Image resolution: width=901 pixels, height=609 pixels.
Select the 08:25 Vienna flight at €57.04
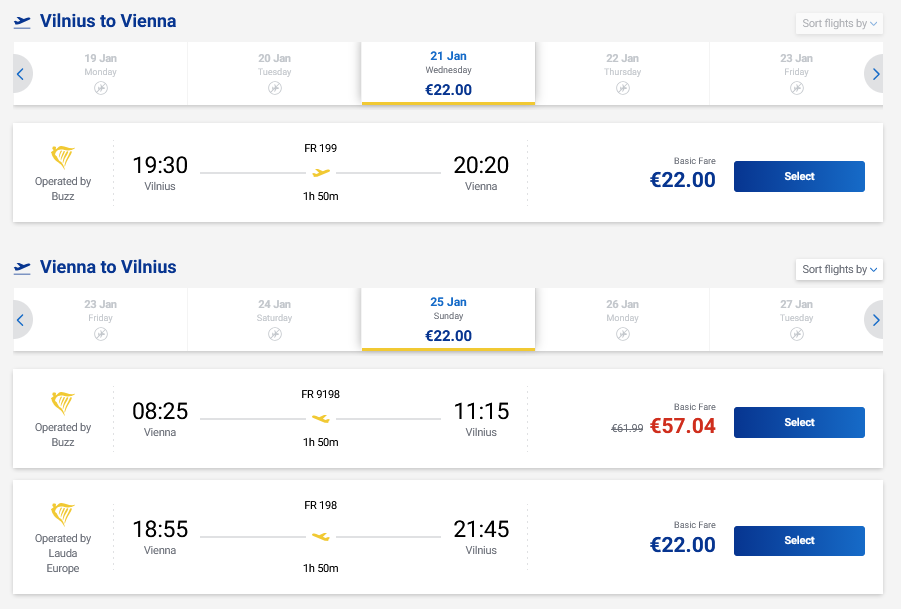(x=799, y=422)
